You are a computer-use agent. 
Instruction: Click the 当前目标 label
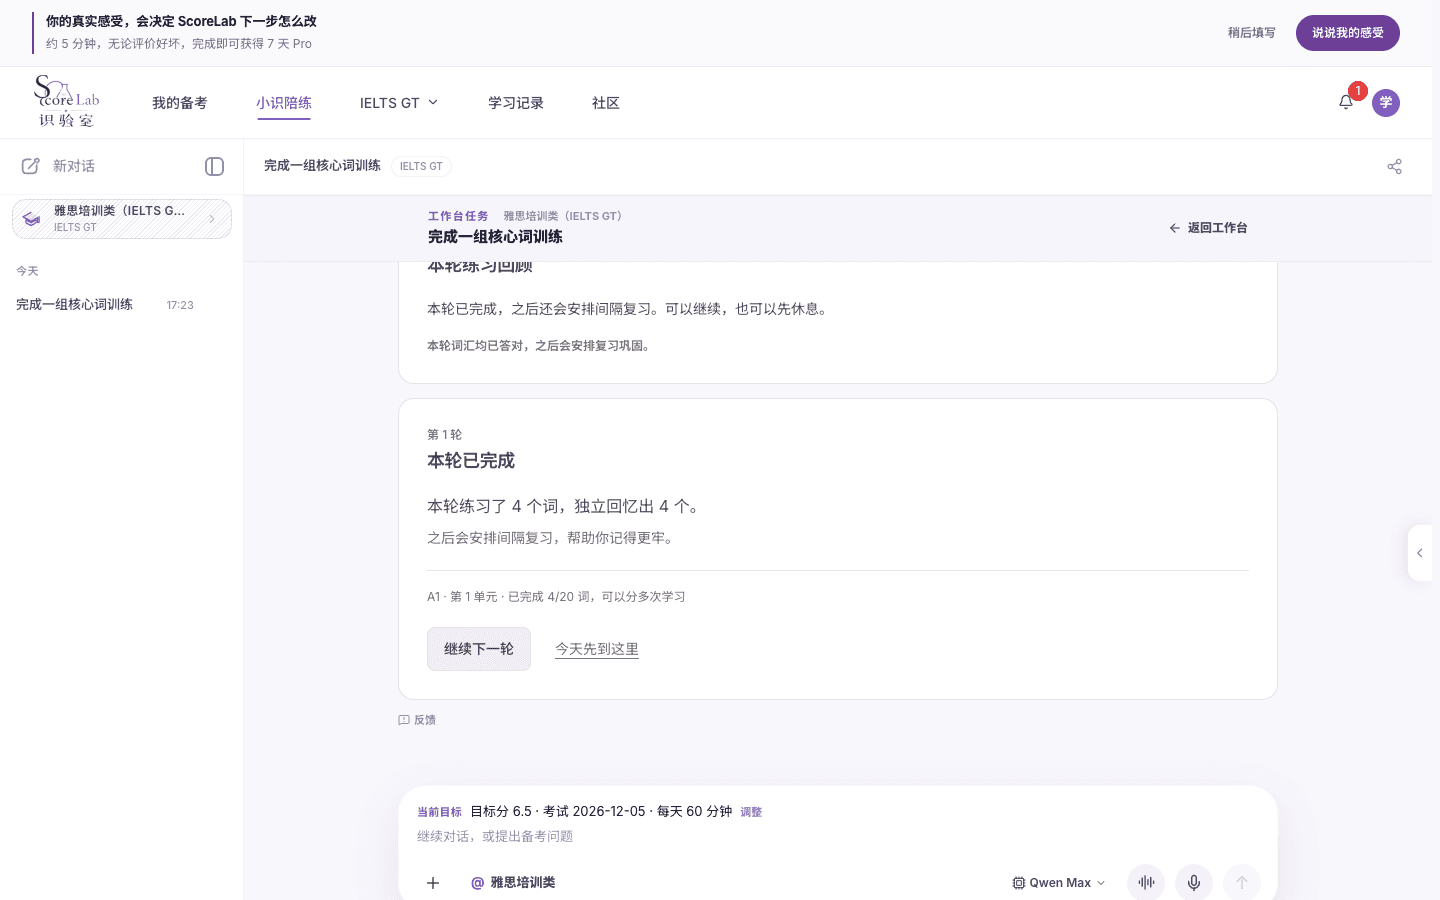439,812
